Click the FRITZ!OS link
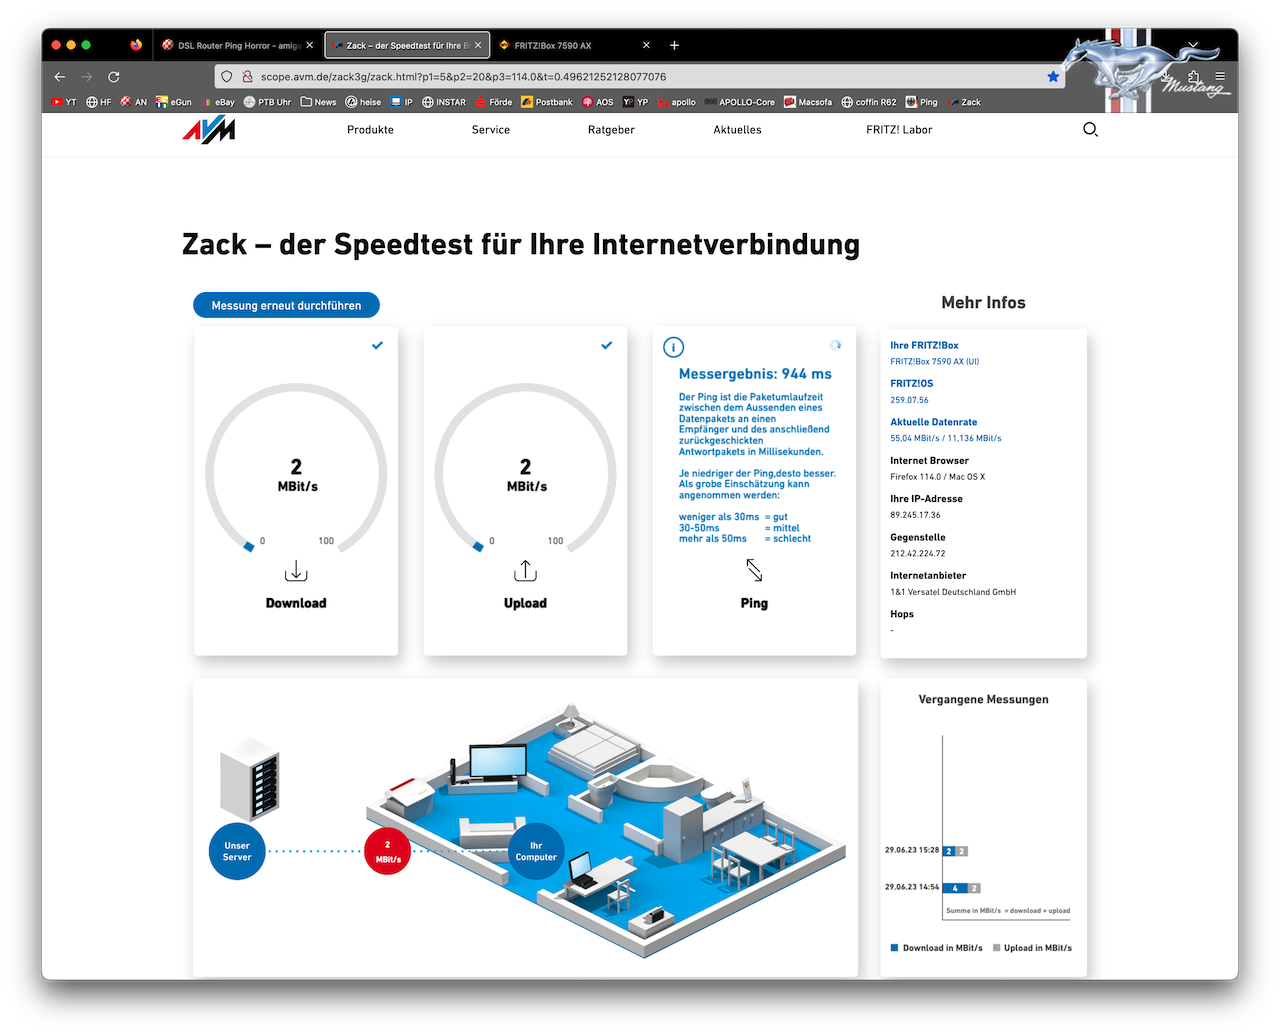1280x1035 pixels. coord(912,383)
